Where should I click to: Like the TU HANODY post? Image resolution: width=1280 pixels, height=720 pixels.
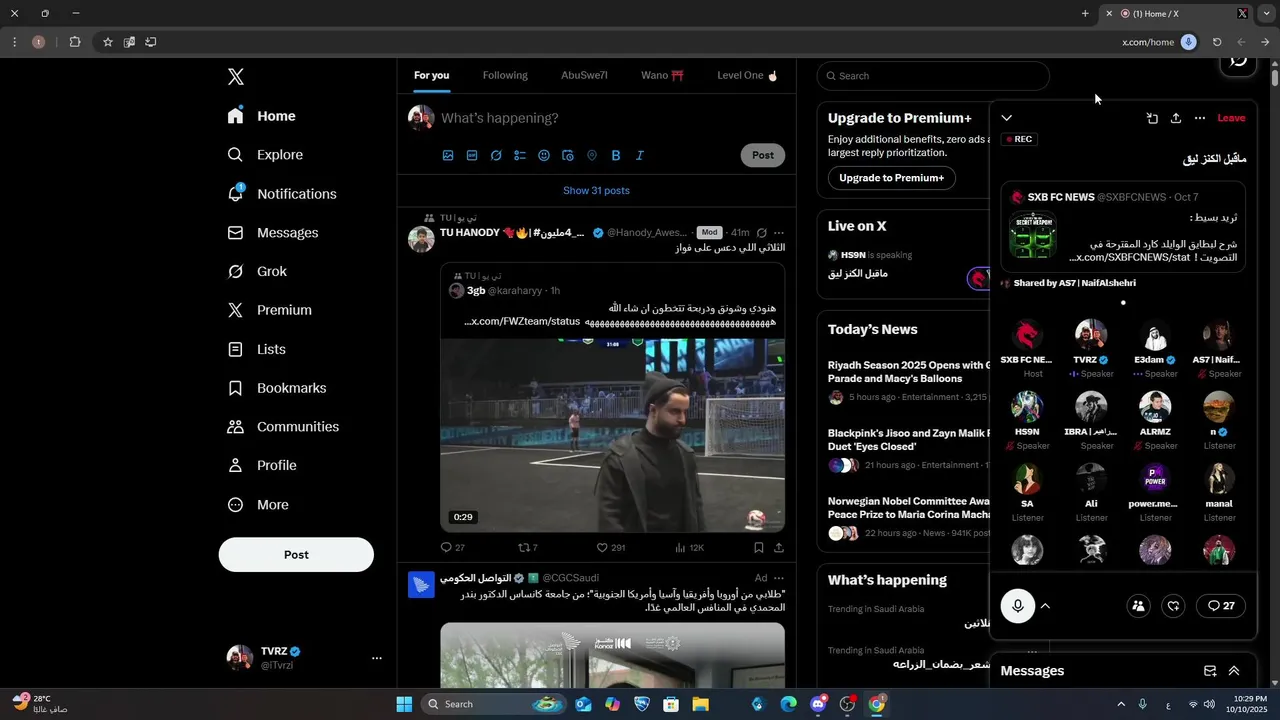[610, 548]
